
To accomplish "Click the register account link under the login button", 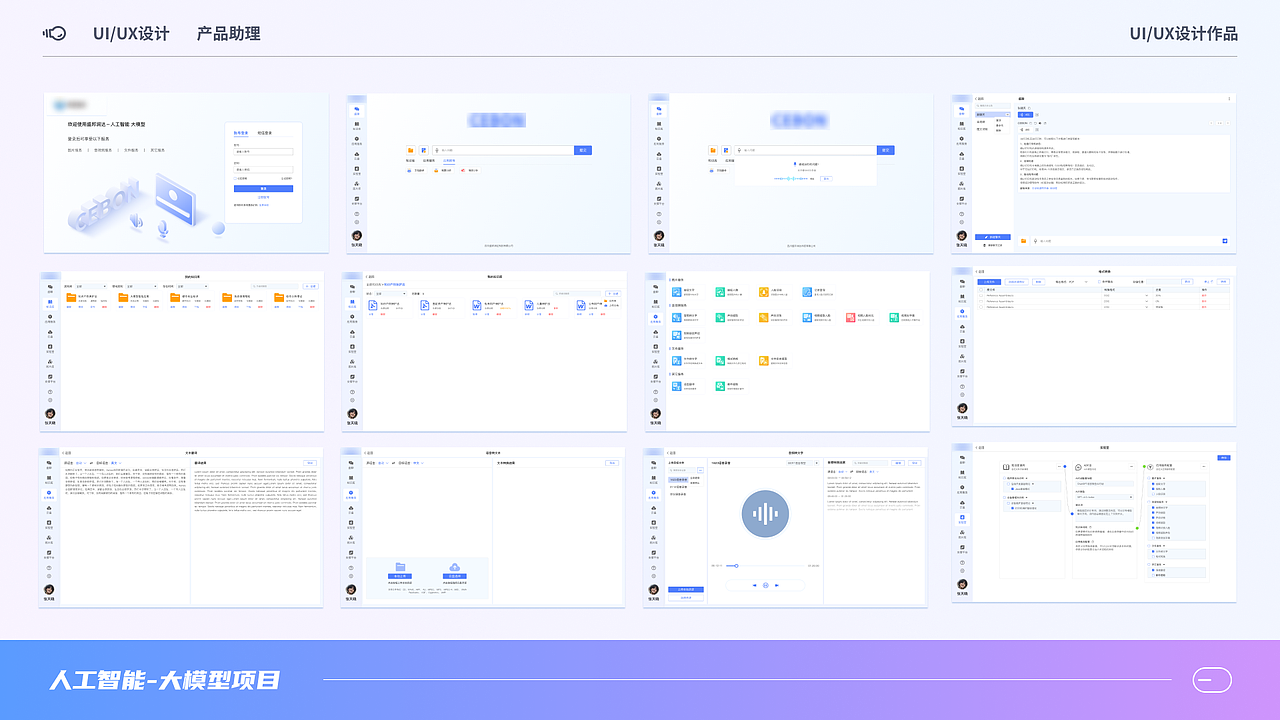I will [263, 197].
